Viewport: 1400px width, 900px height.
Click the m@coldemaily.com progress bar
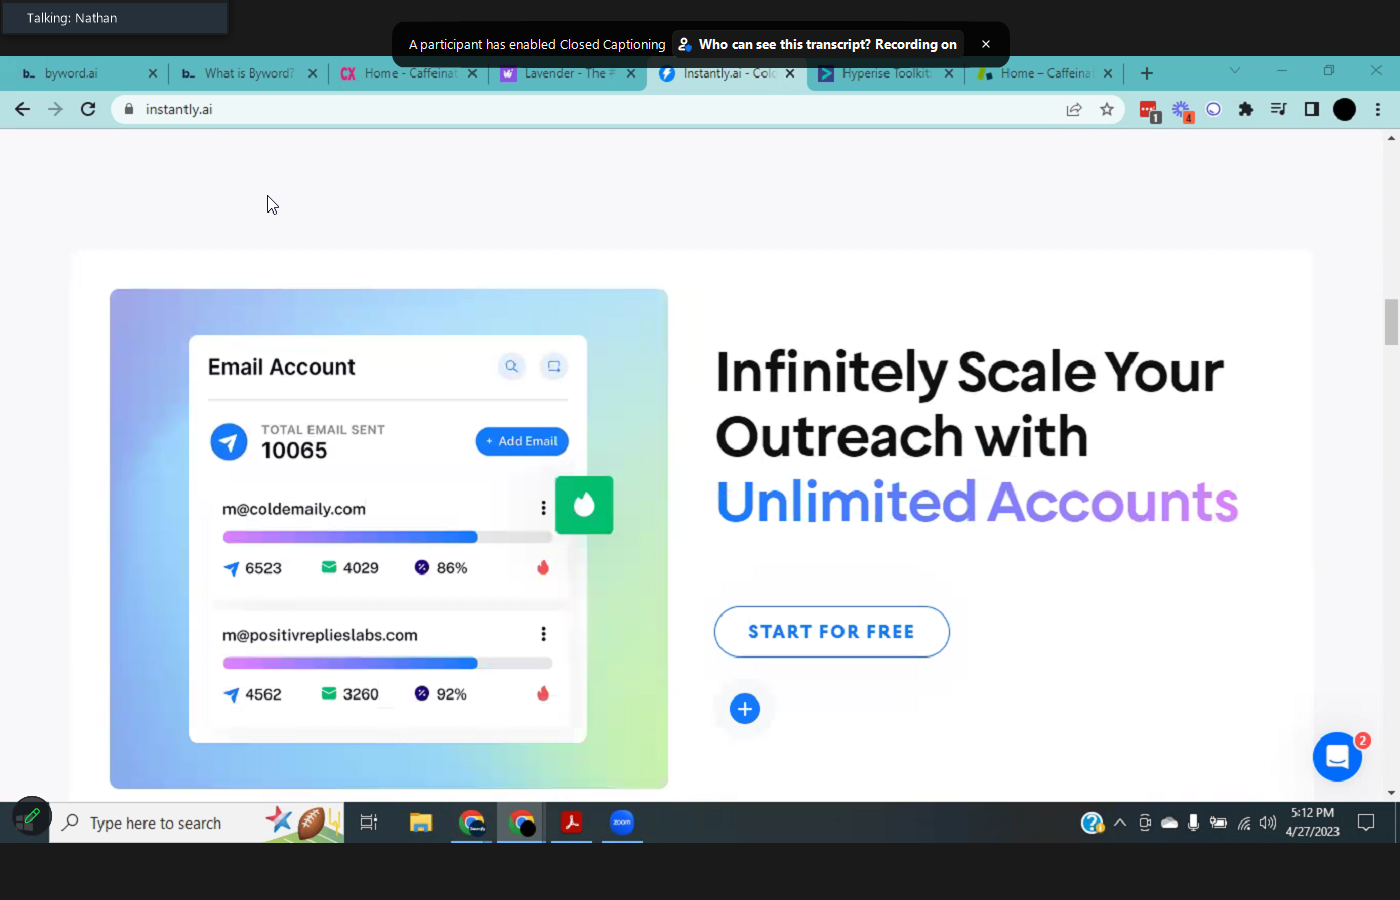pos(387,537)
